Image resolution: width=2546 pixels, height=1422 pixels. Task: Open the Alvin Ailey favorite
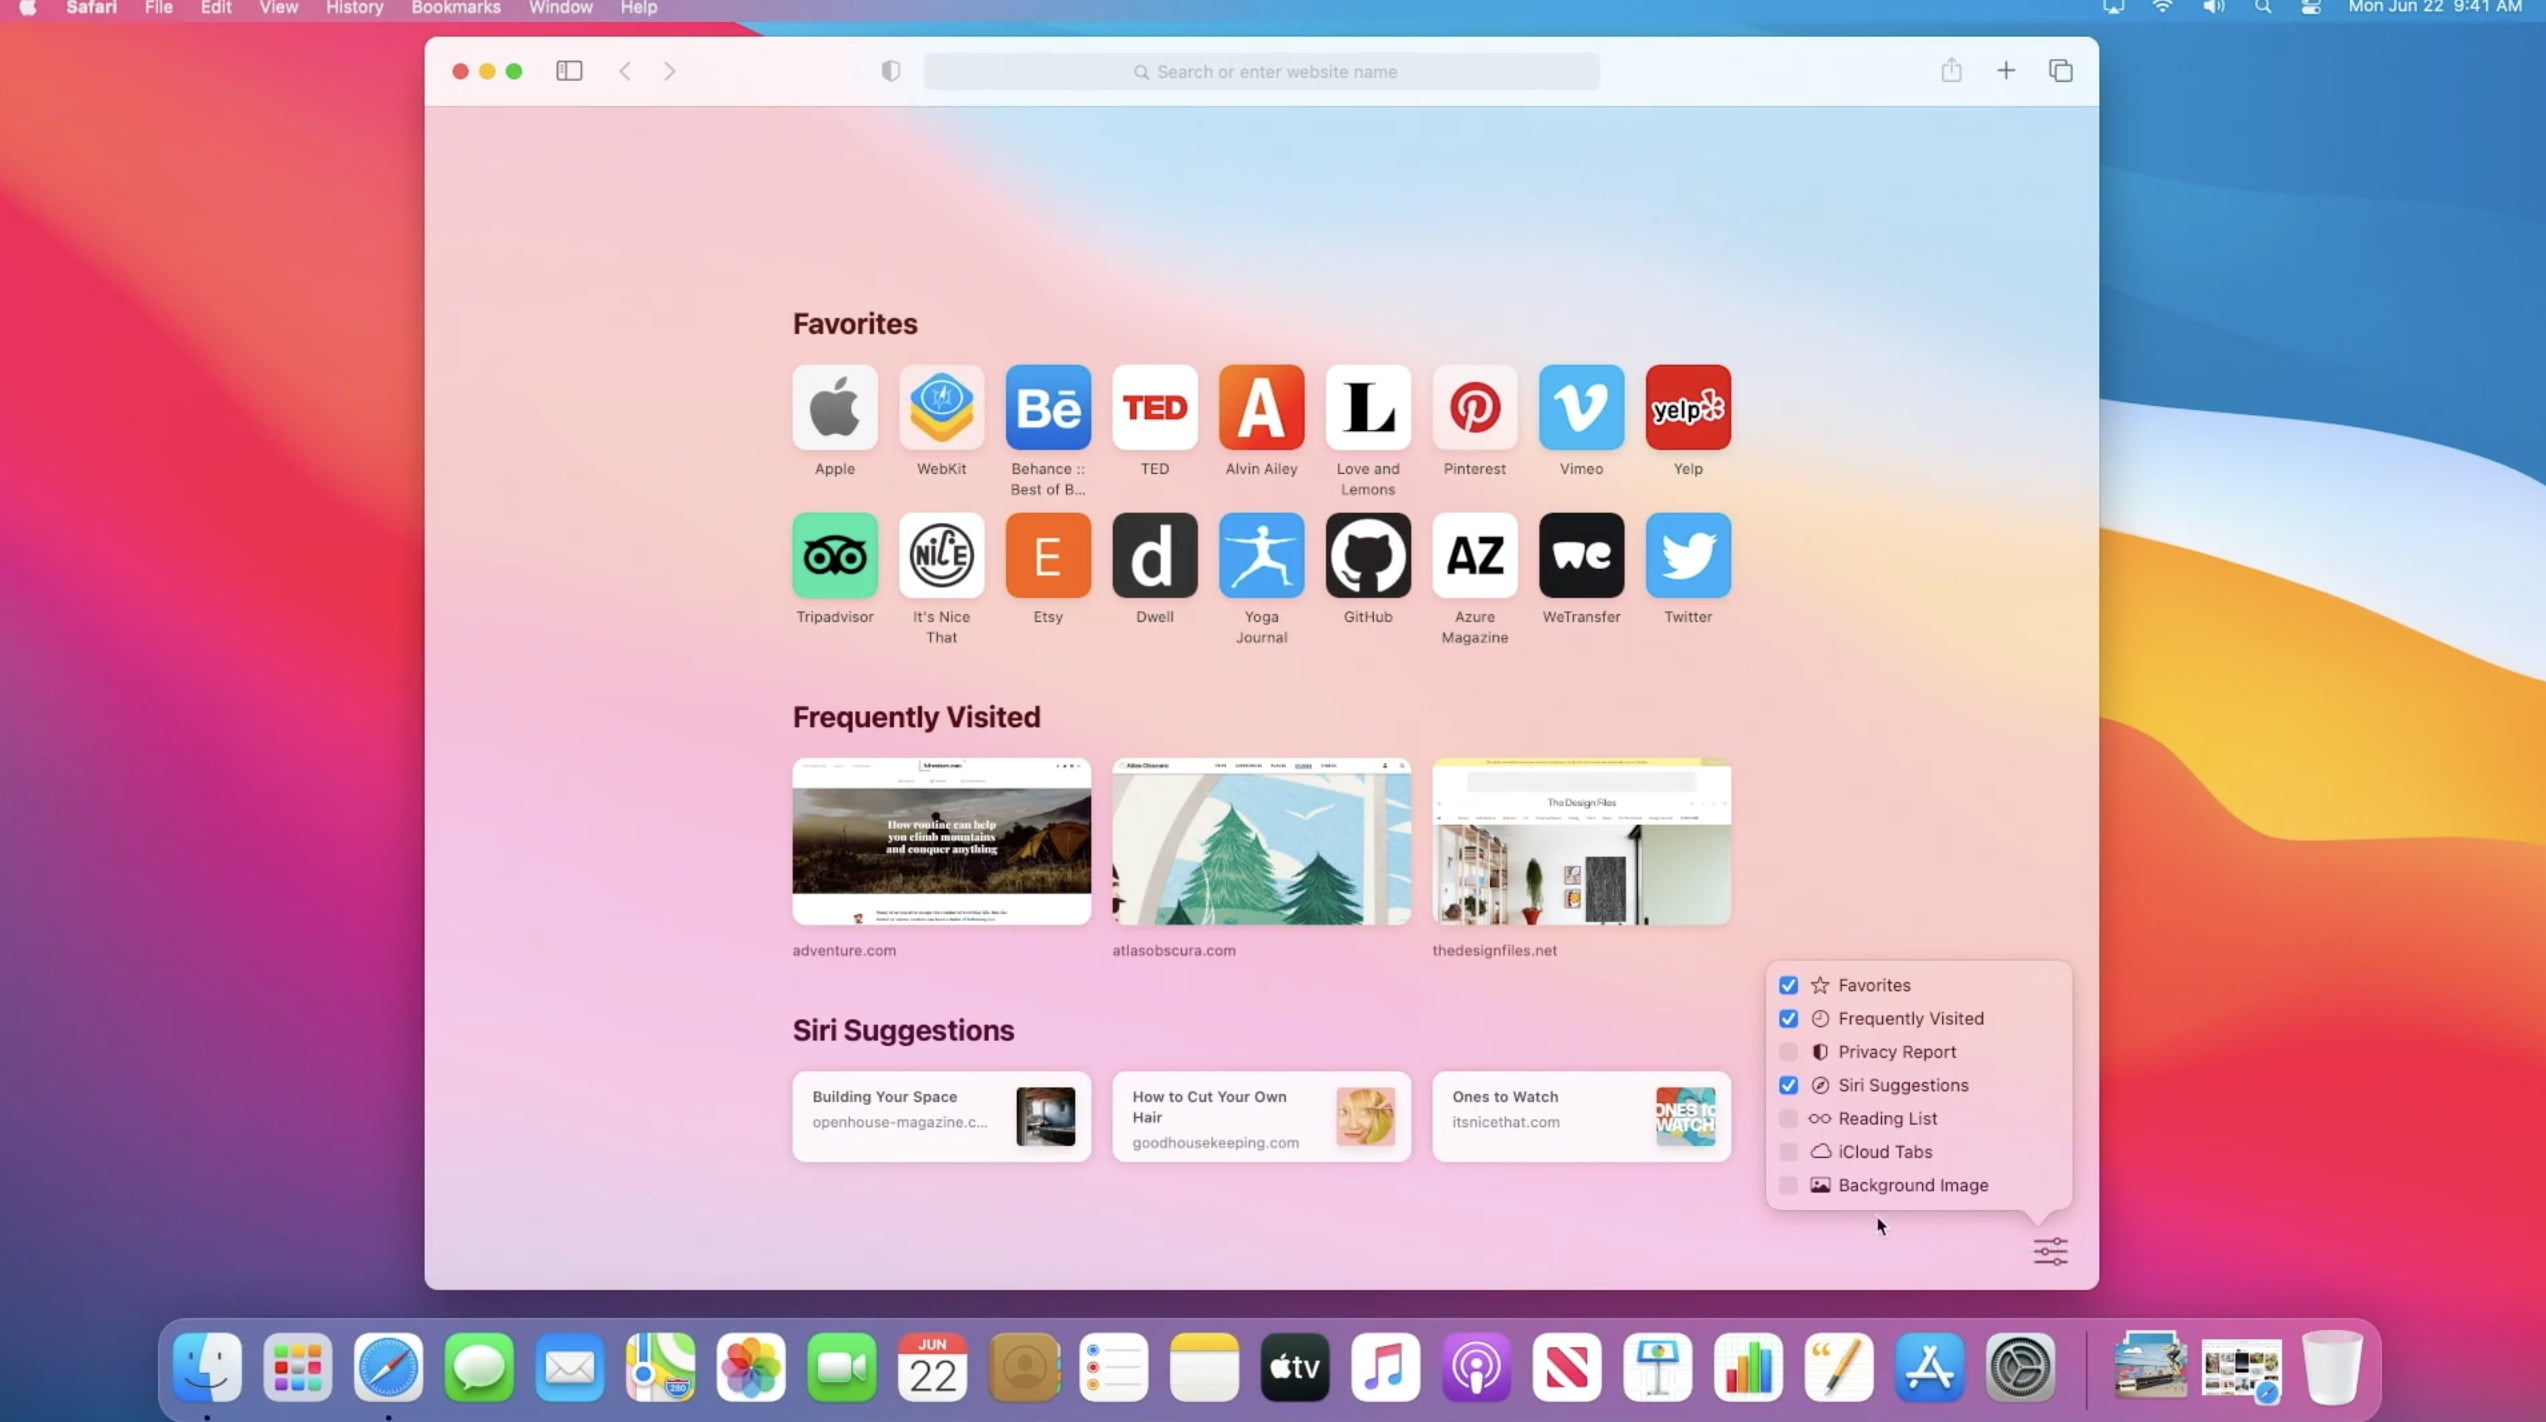[1261, 407]
